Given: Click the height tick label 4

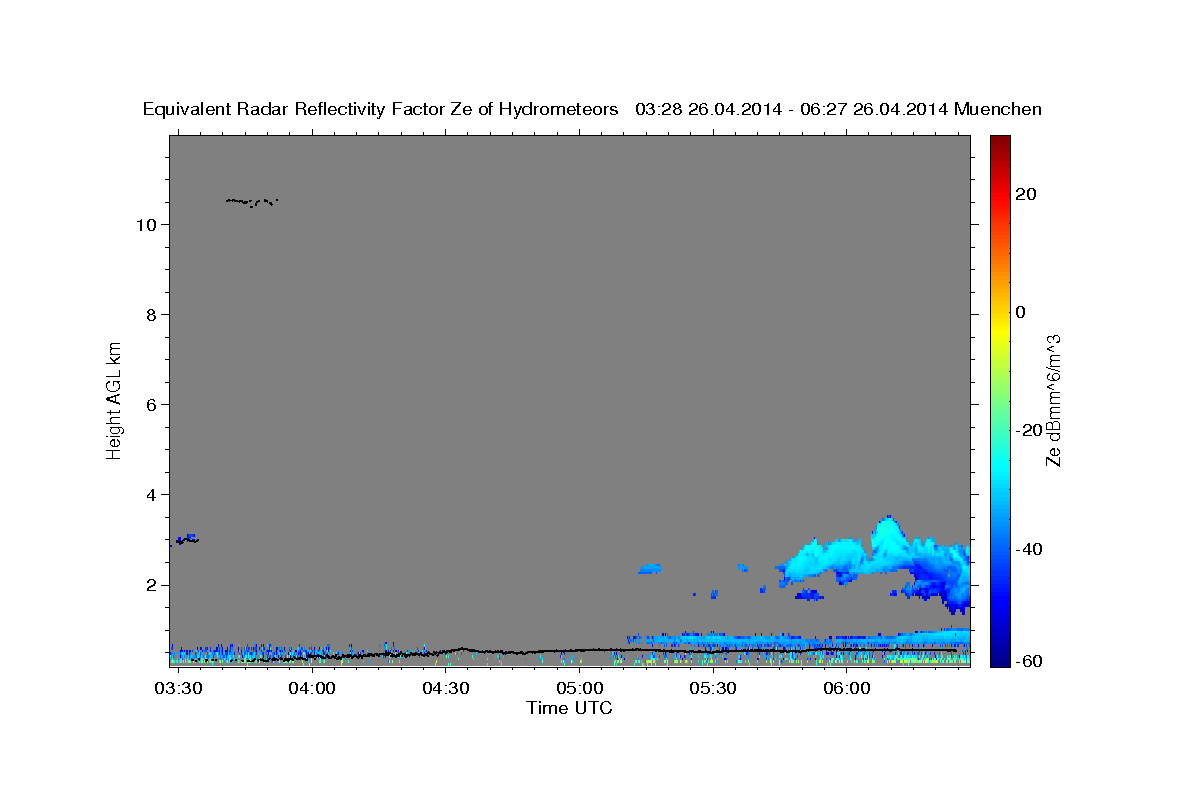Looking at the screenshot, I should tap(149, 495).
